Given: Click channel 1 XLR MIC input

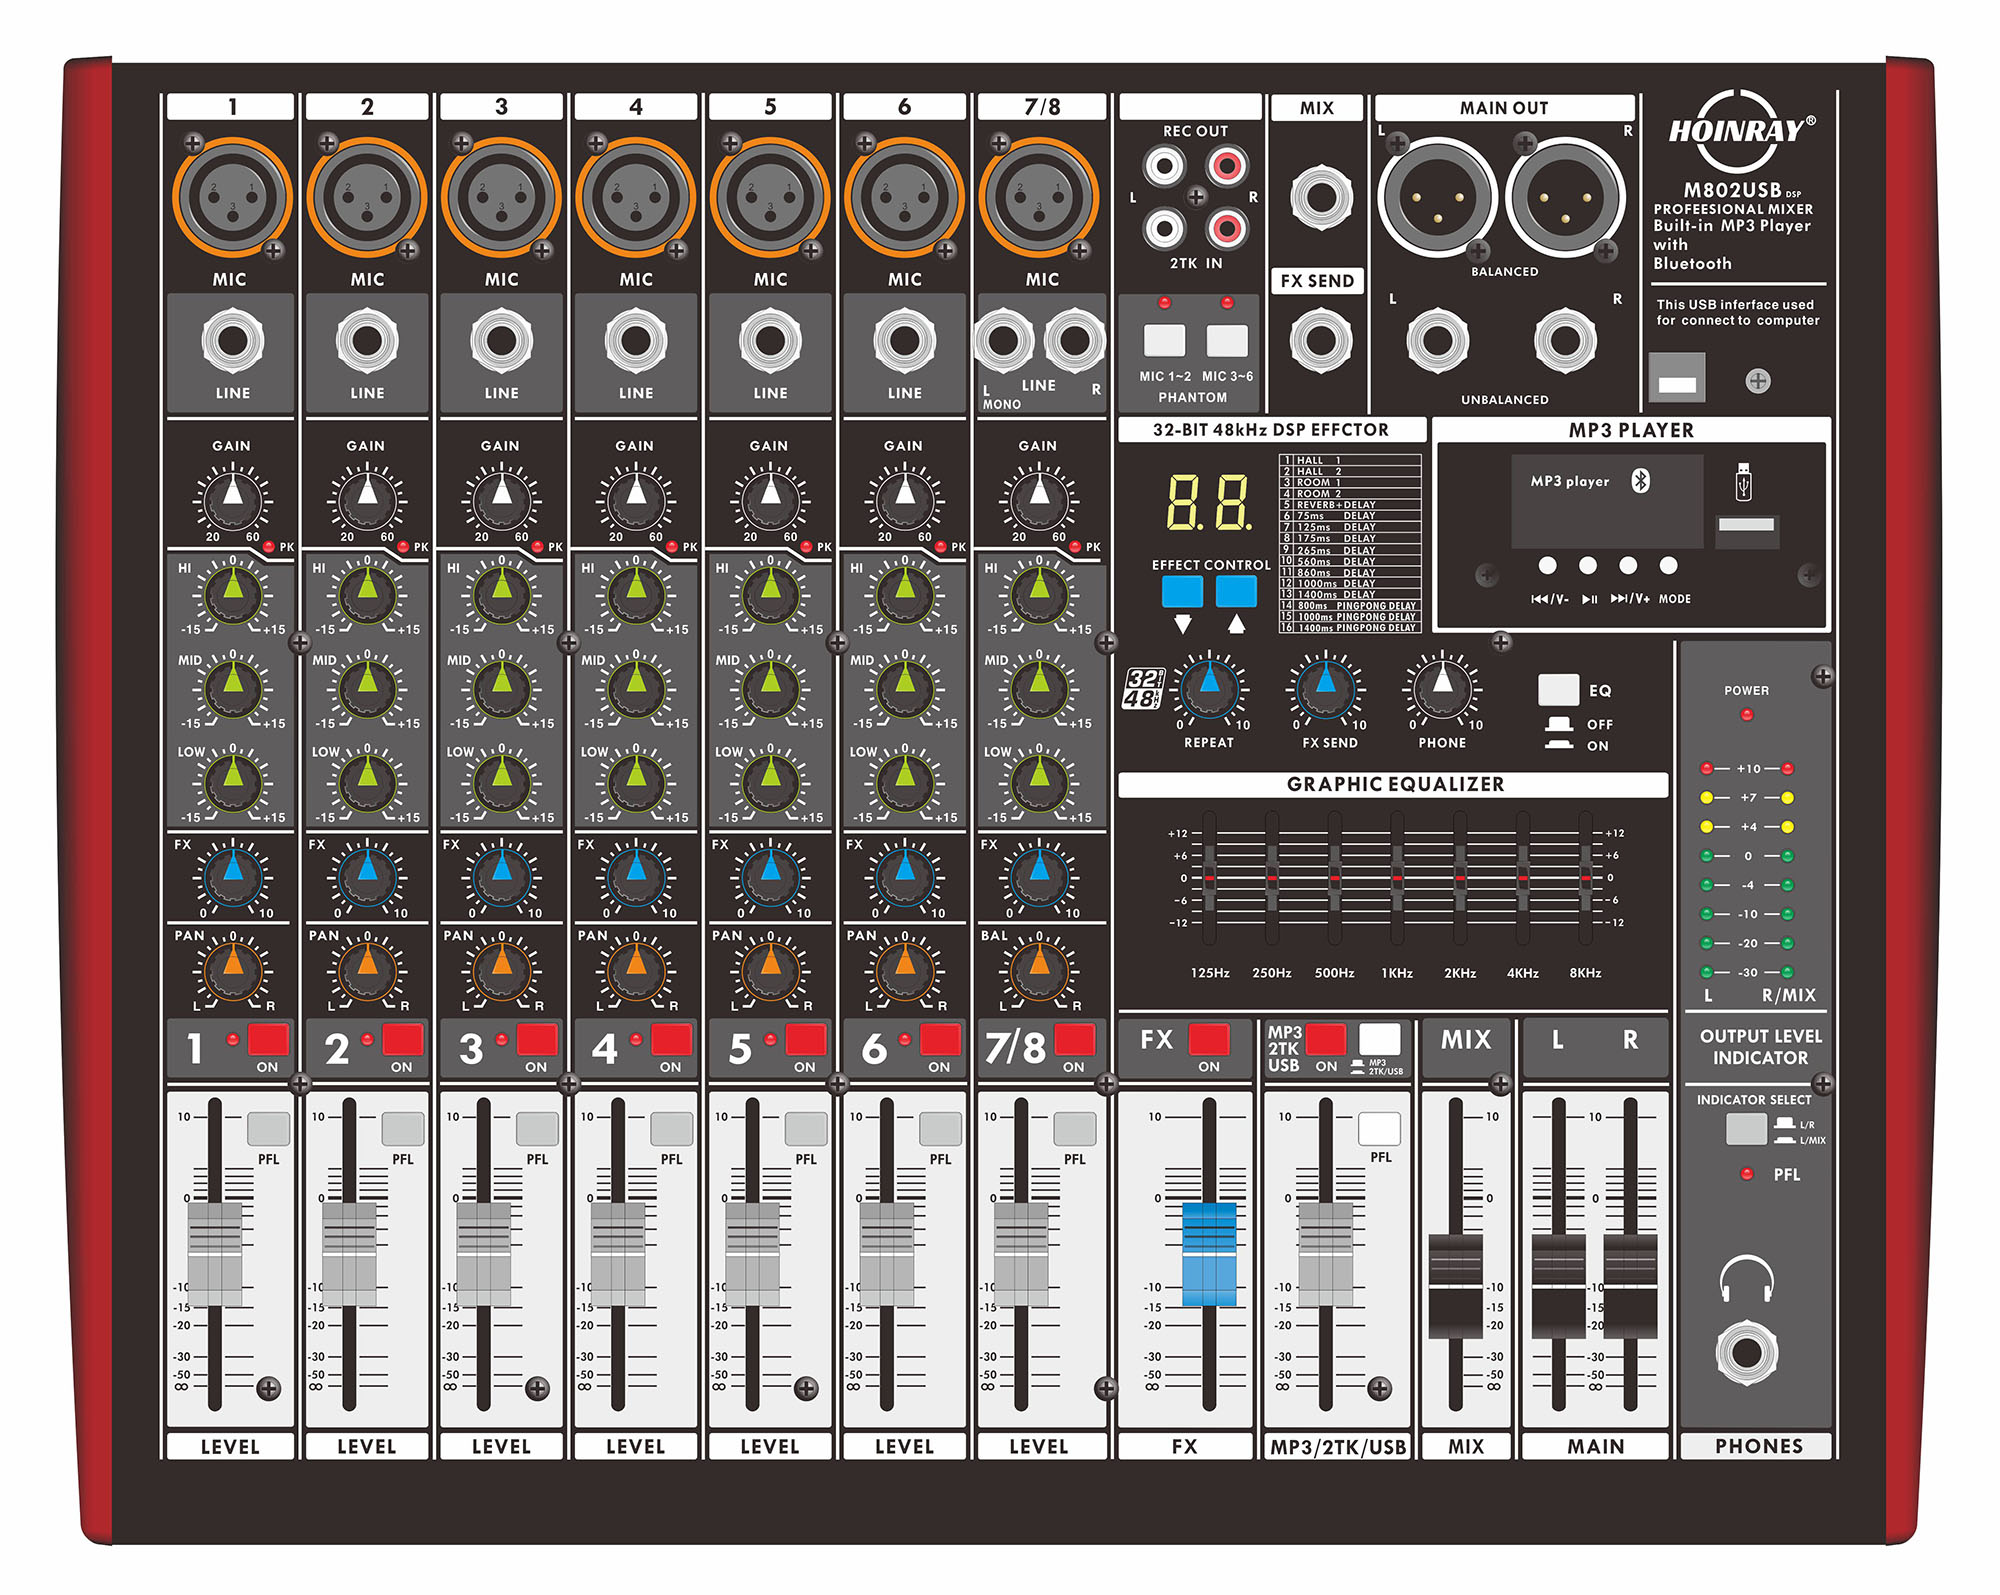Looking at the screenshot, I should click(232, 197).
